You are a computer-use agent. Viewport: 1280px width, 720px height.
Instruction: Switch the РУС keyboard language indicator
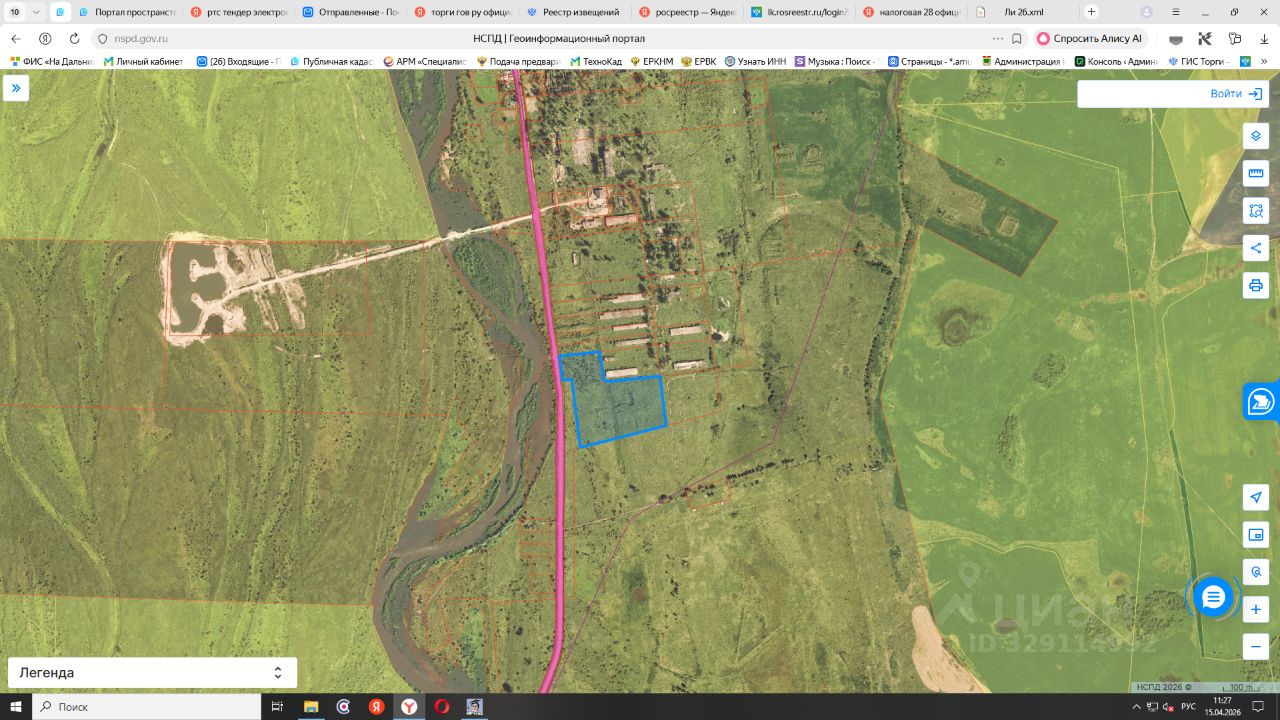[x=1188, y=706]
